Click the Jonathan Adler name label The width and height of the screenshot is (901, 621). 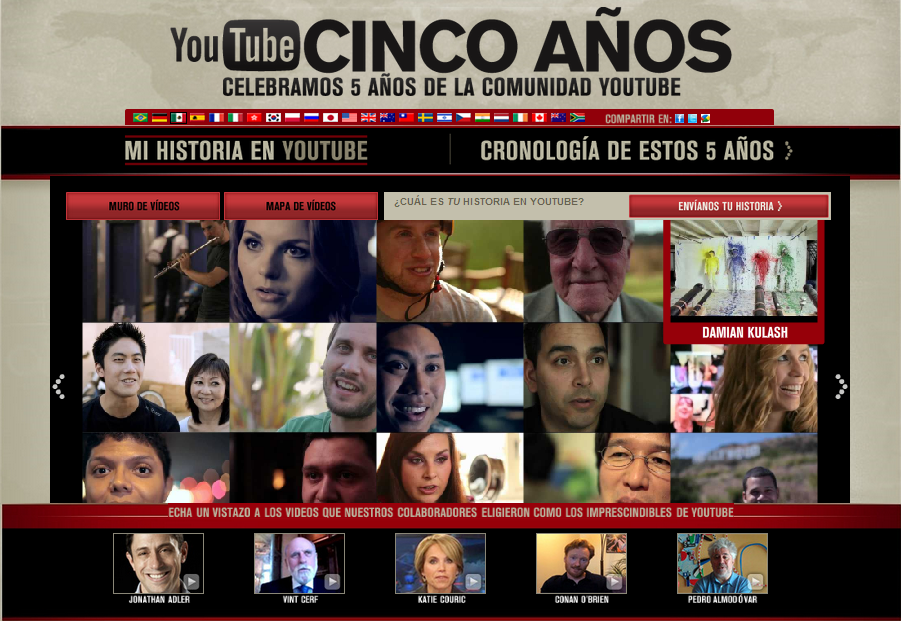[x=159, y=600]
